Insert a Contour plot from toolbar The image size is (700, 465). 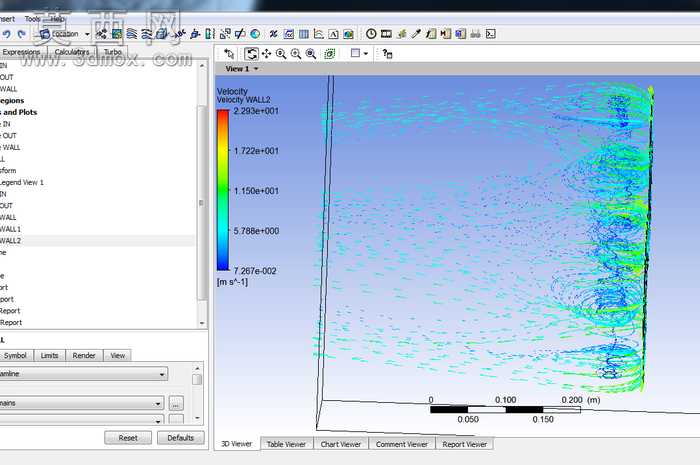click(117, 34)
